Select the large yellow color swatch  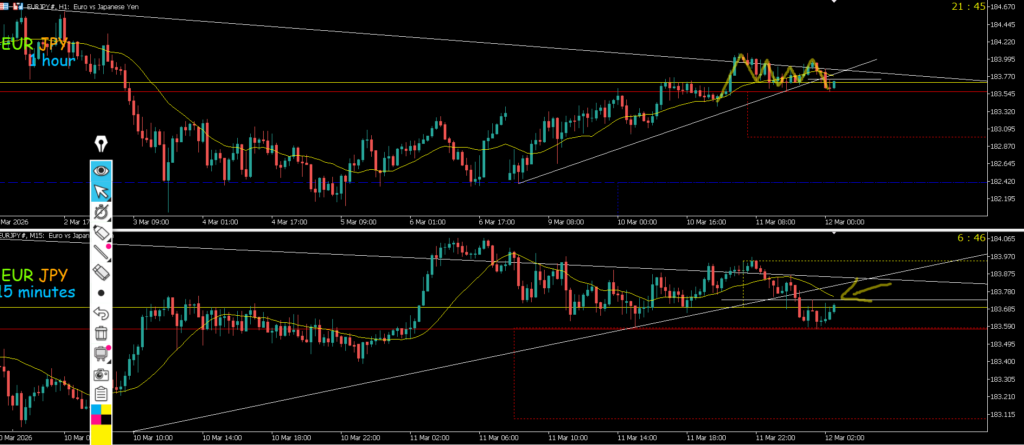click(x=101, y=435)
